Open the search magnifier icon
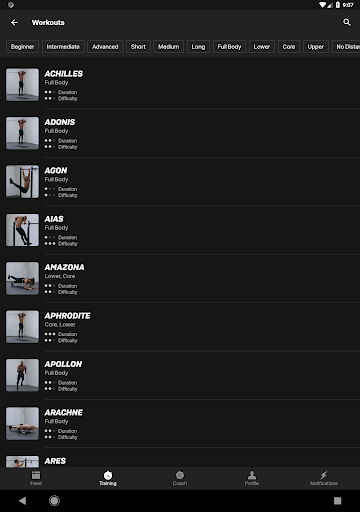Image resolution: width=360 pixels, height=512 pixels. coord(347,22)
